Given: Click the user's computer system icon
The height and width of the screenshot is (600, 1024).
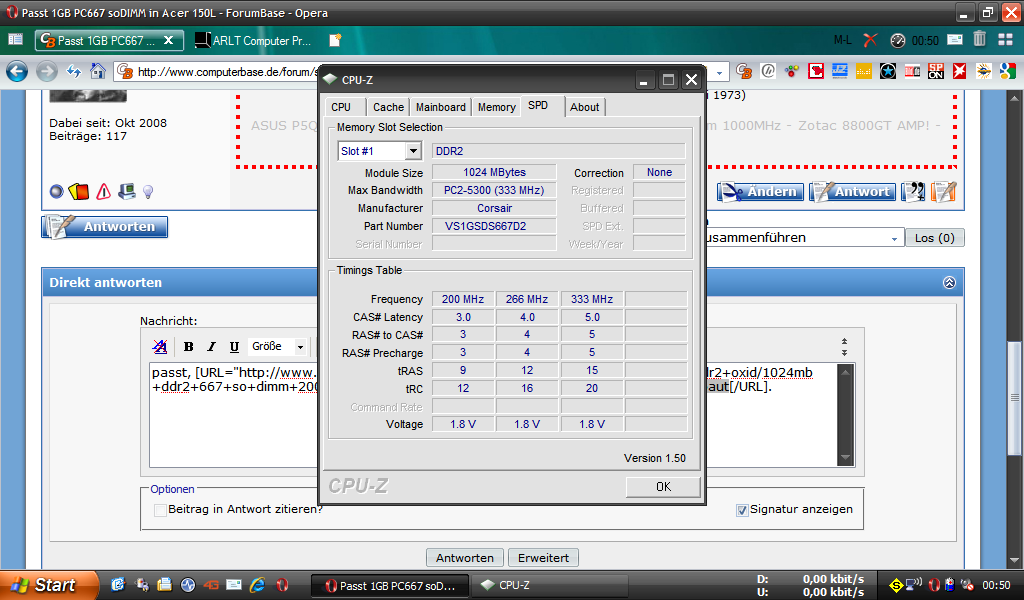Looking at the screenshot, I should click(x=127, y=191).
